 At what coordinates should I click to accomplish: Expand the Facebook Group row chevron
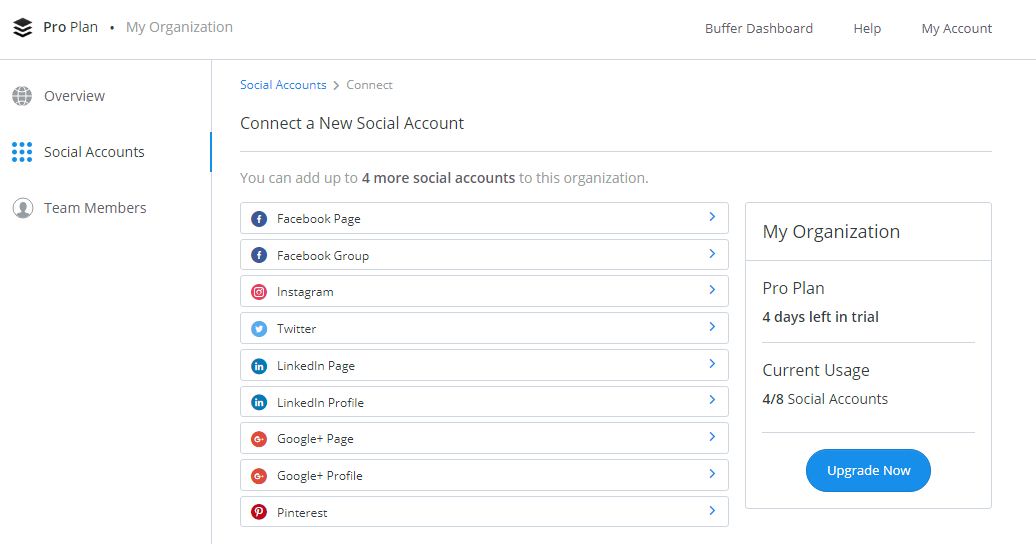point(712,254)
